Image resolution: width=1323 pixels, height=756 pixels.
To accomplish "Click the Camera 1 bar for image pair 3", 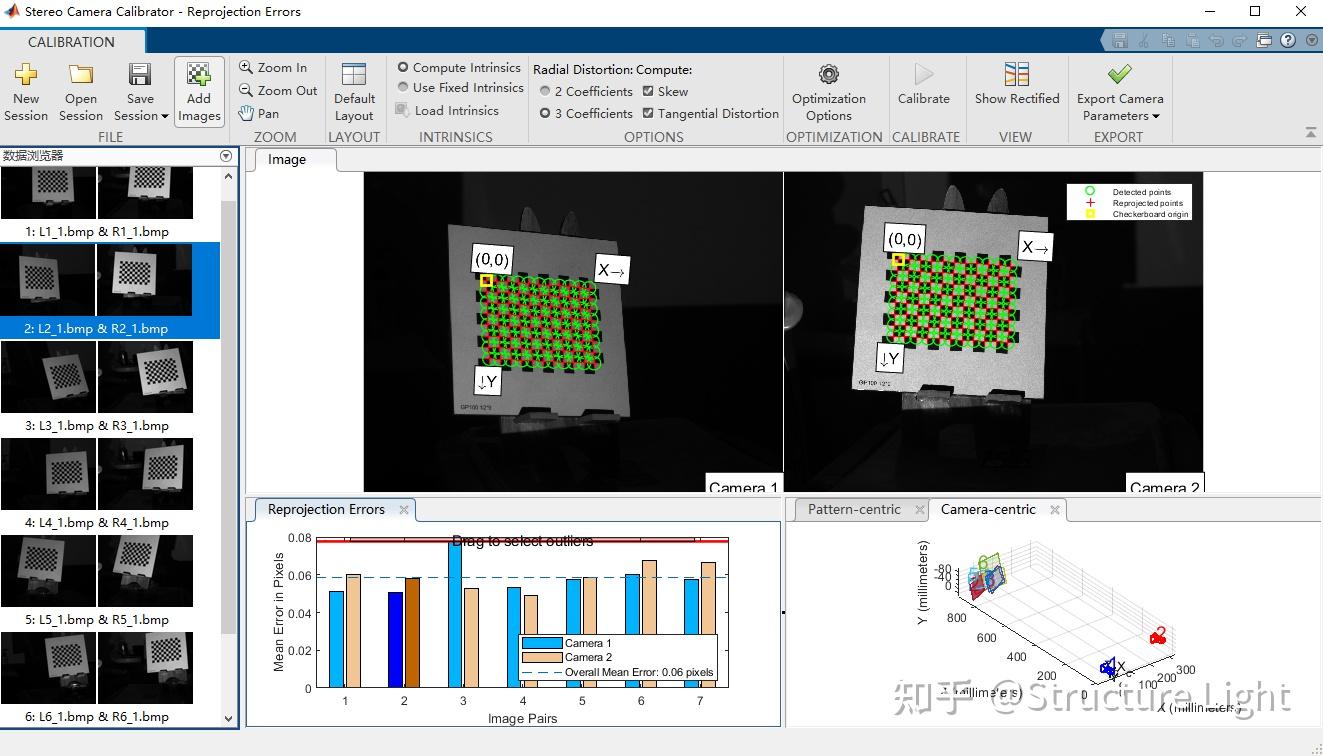I will pos(455,614).
